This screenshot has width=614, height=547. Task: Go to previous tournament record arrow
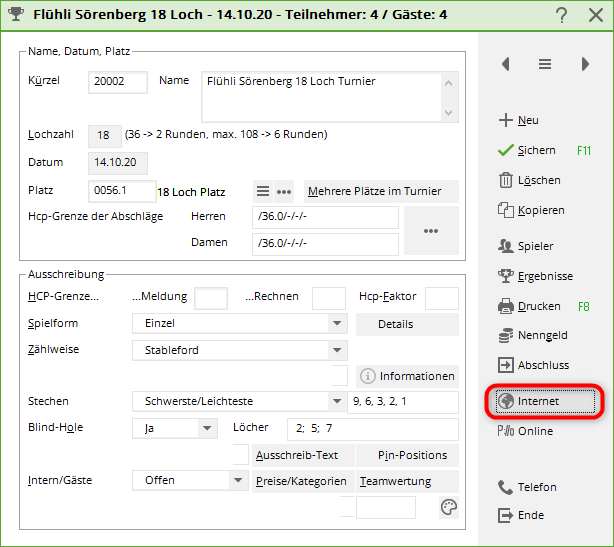click(506, 64)
